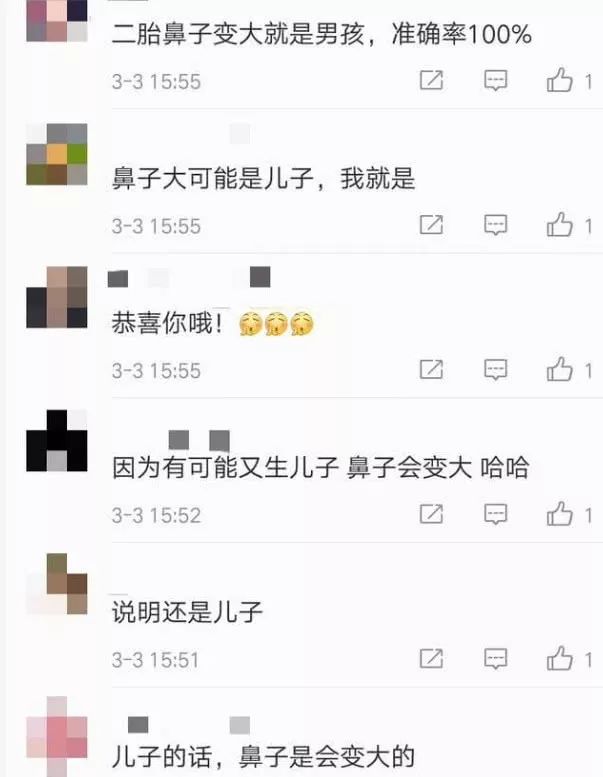The width and height of the screenshot is (603, 777).
Task: Share the comment '鼻子大可能是儿子，我就是'
Action: click(431, 224)
